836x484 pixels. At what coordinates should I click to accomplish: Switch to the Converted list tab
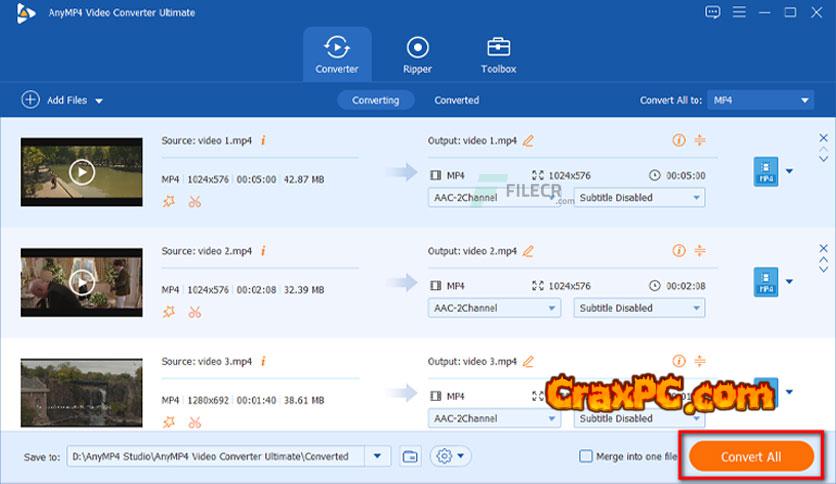(456, 100)
